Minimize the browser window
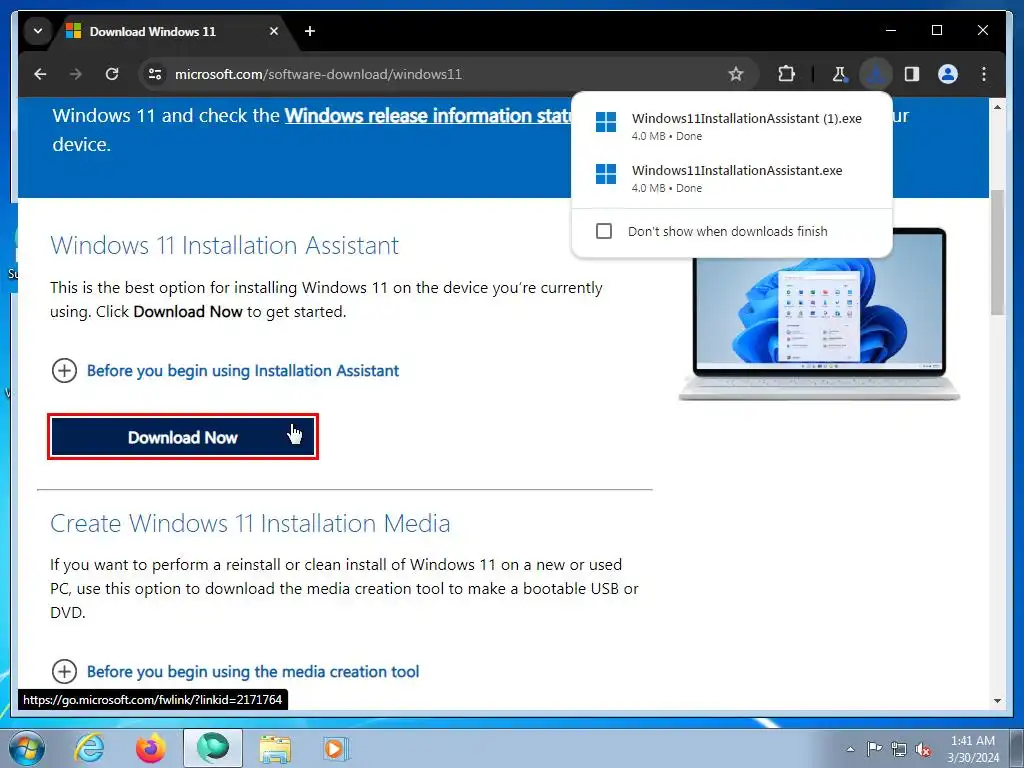1024x768 pixels. pyautogui.click(x=891, y=30)
